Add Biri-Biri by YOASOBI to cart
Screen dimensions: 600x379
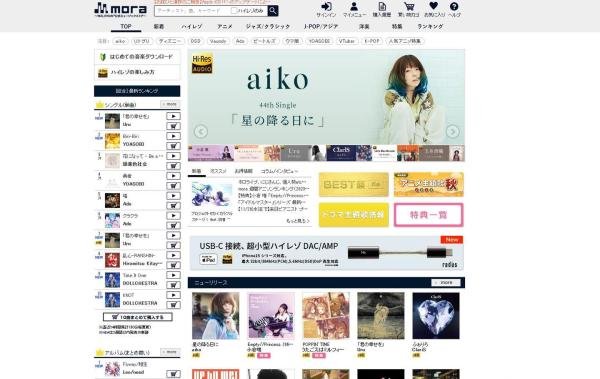tap(173, 146)
